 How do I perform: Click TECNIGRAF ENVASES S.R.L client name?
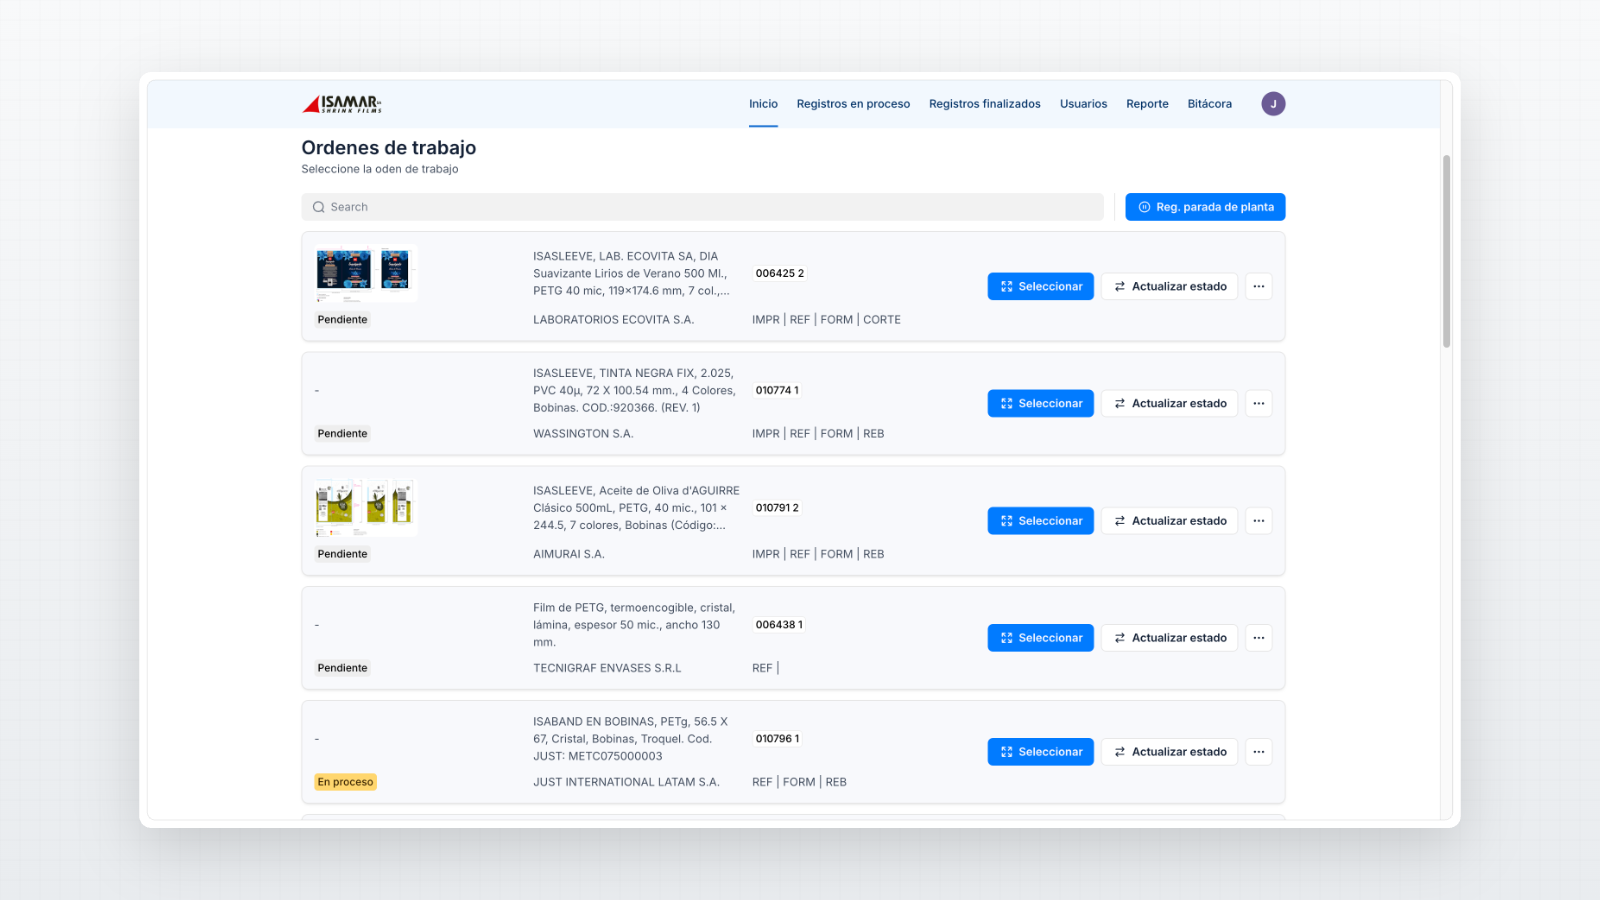tap(607, 668)
